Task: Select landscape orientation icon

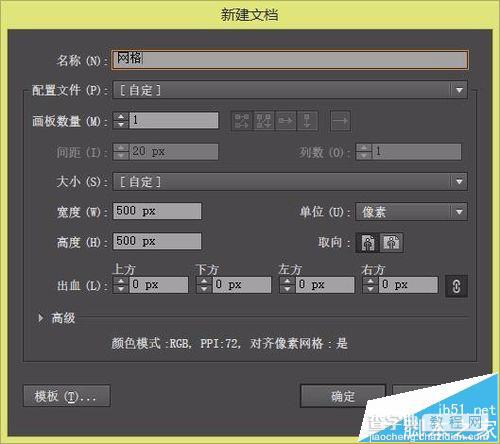Action: 392,242
